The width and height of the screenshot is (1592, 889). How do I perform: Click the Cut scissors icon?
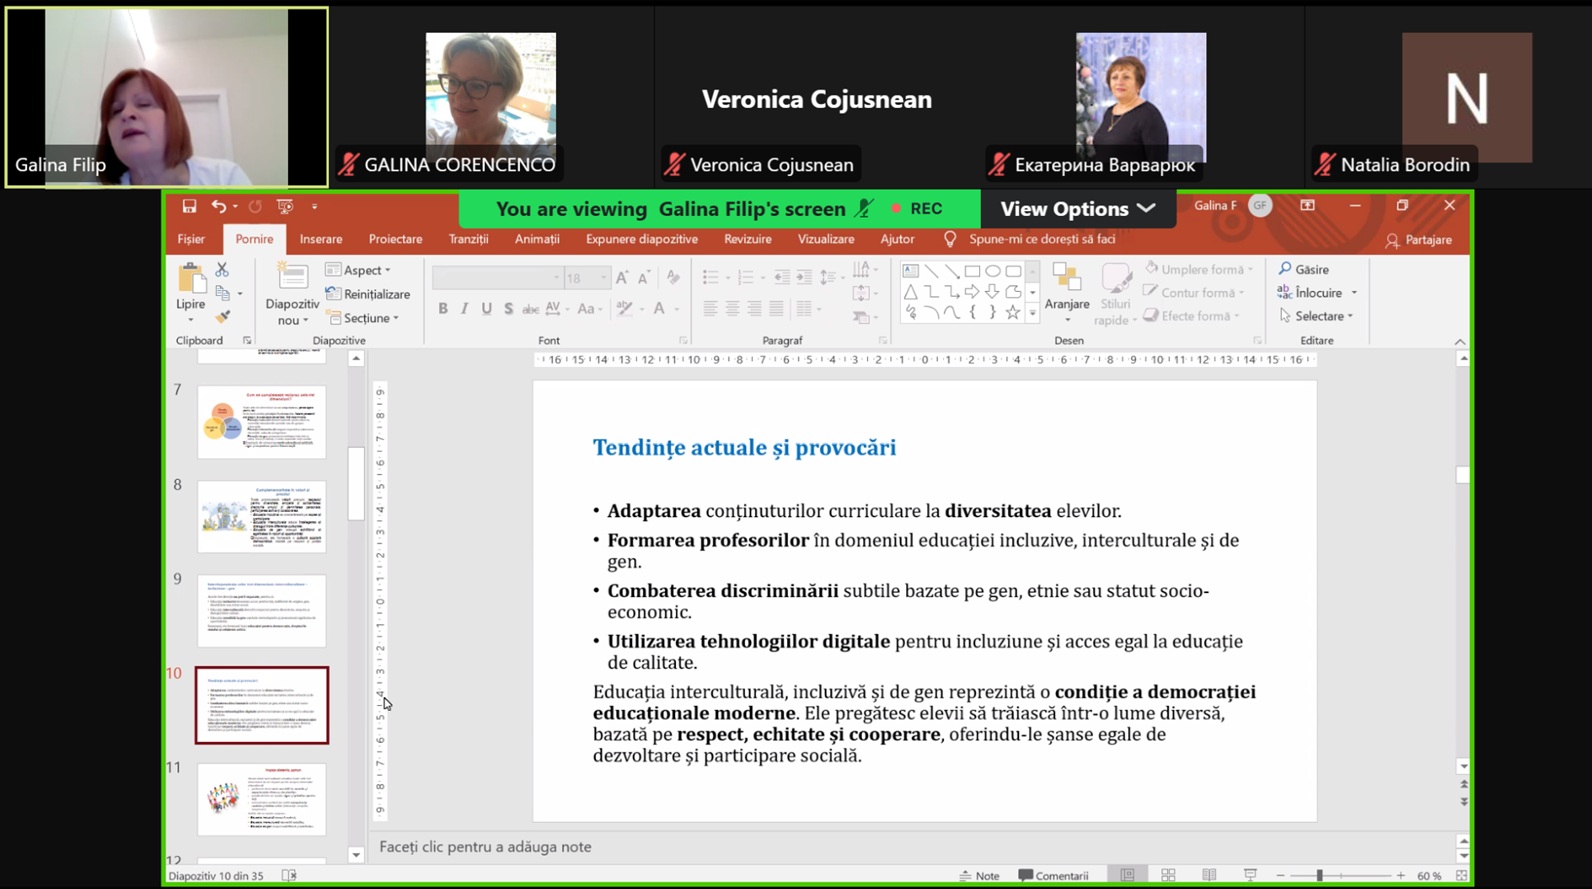click(x=222, y=270)
